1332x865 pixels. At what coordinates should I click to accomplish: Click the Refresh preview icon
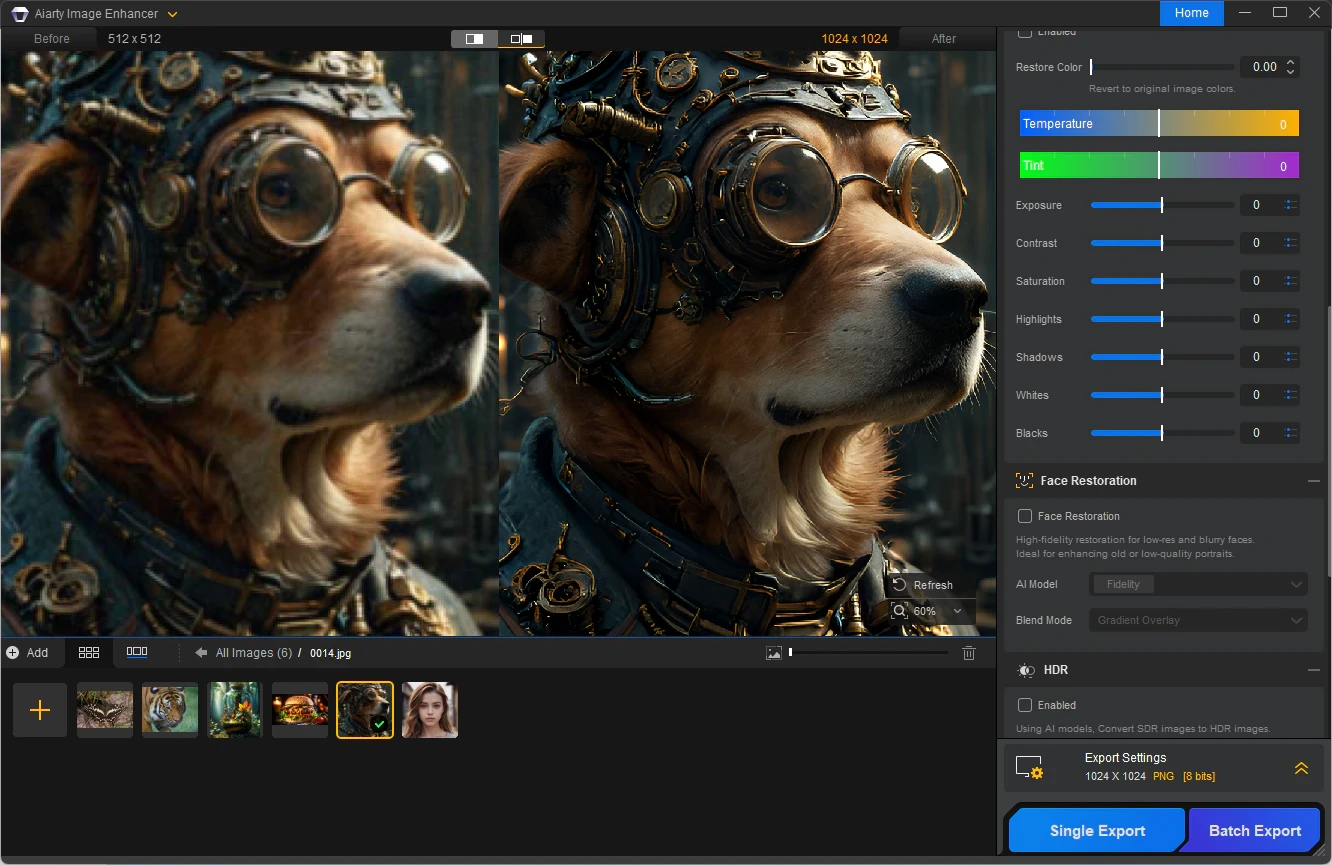pos(899,585)
